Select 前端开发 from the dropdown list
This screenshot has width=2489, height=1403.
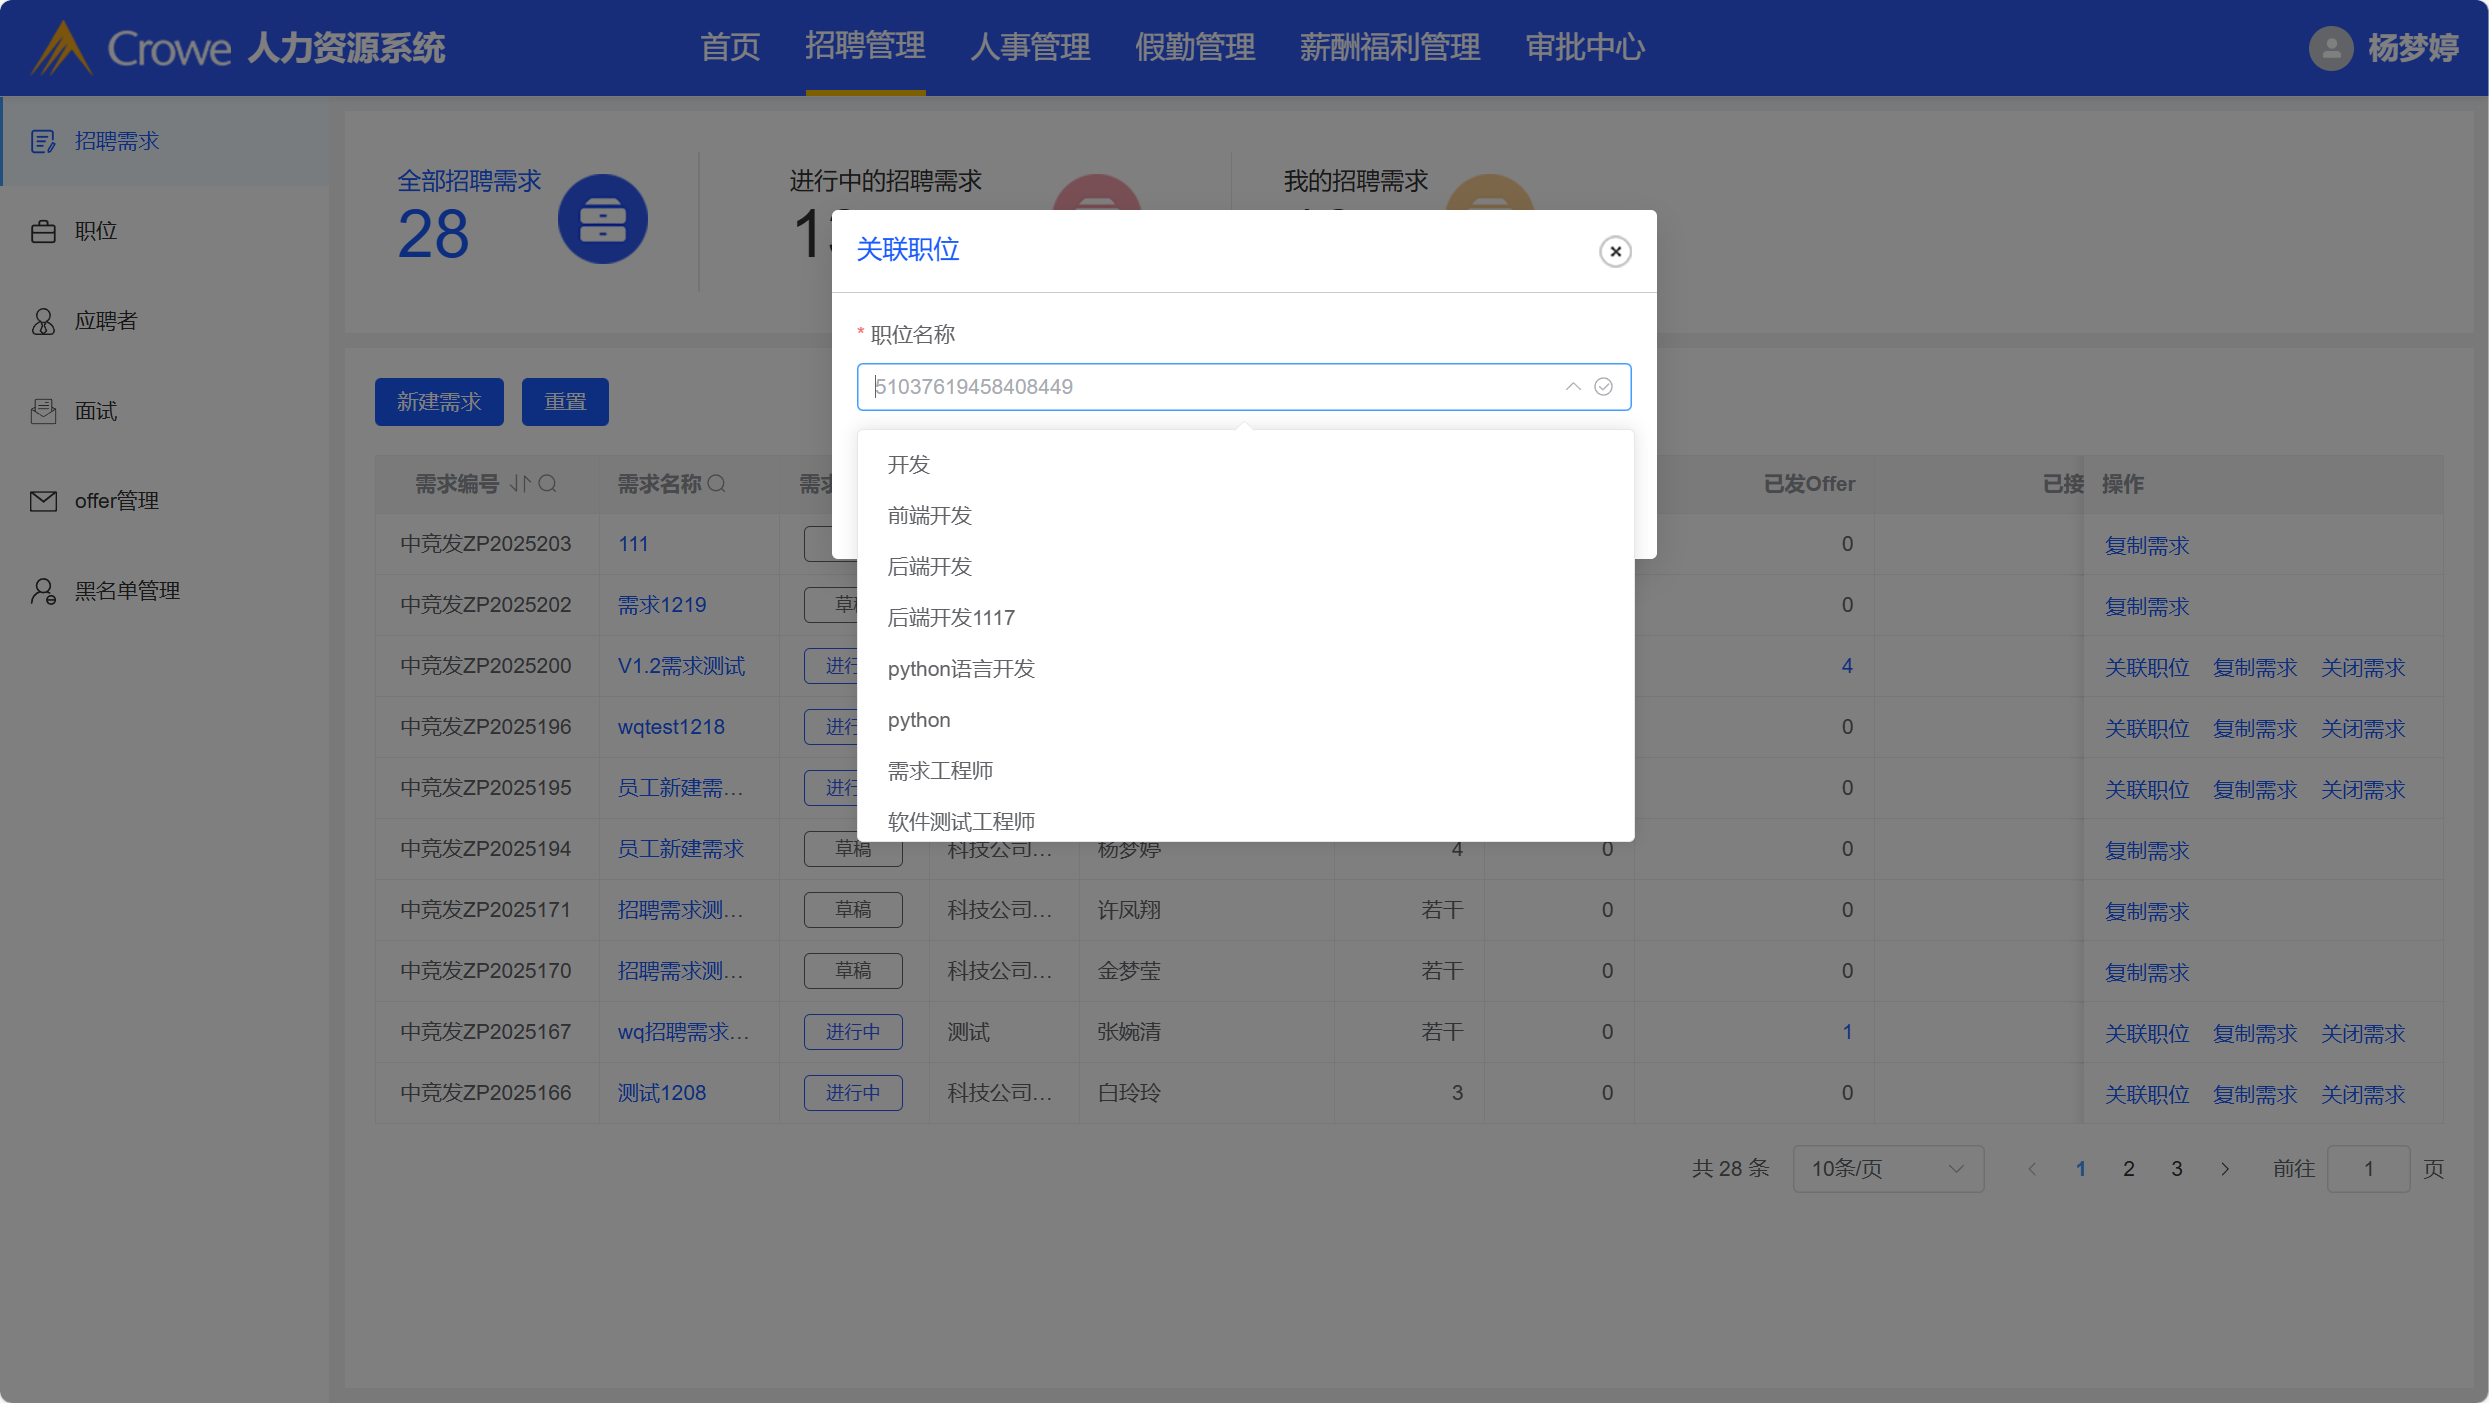tap(929, 515)
